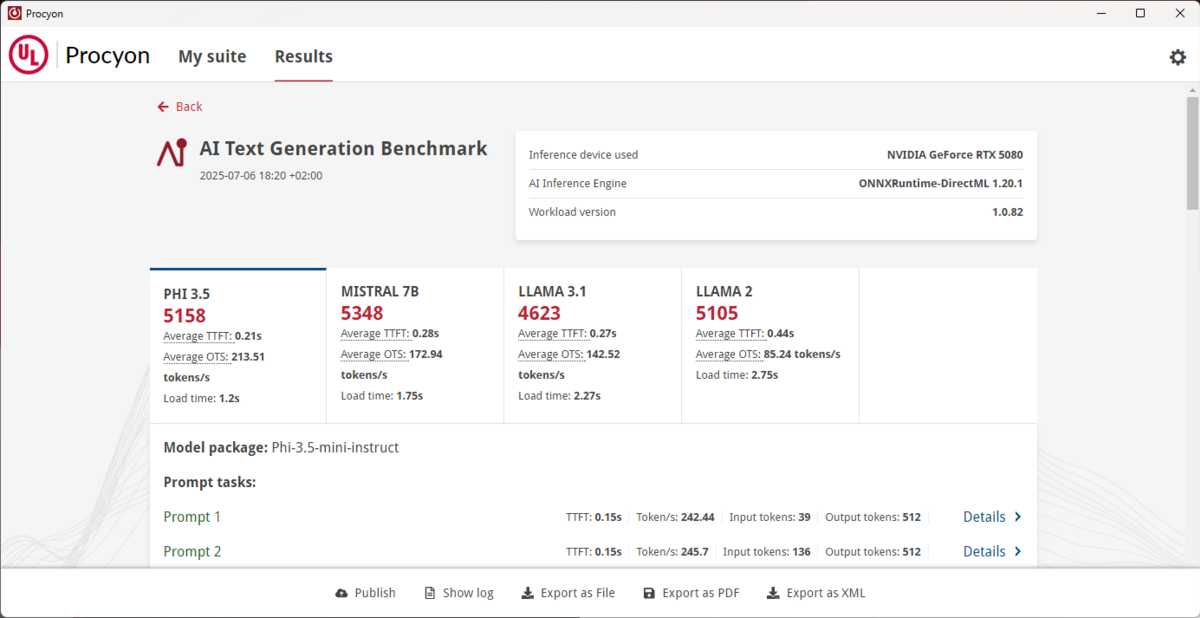Viewport: 1200px width, 618px height.
Task: Click the Prompt 1 task label
Action: 192,517
